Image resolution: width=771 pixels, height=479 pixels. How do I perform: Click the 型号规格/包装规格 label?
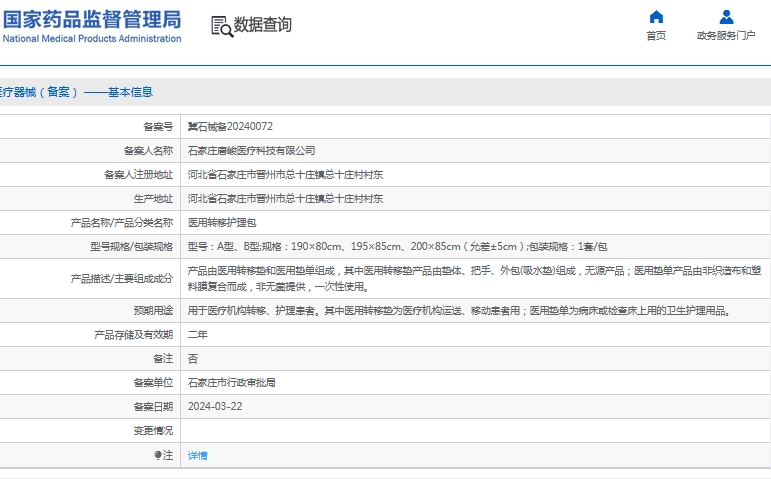click(132, 246)
